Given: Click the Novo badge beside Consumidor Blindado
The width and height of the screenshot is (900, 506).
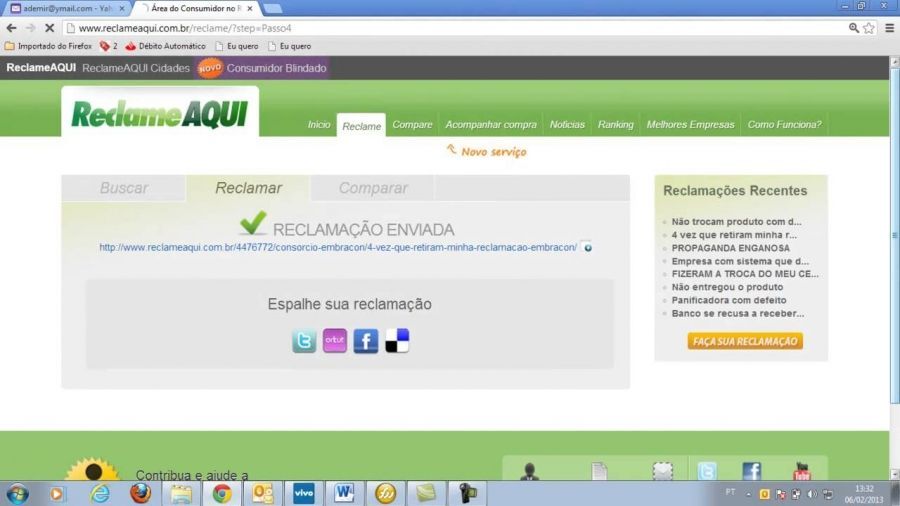Looking at the screenshot, I should pyautogui.click(x=210, y=68).
